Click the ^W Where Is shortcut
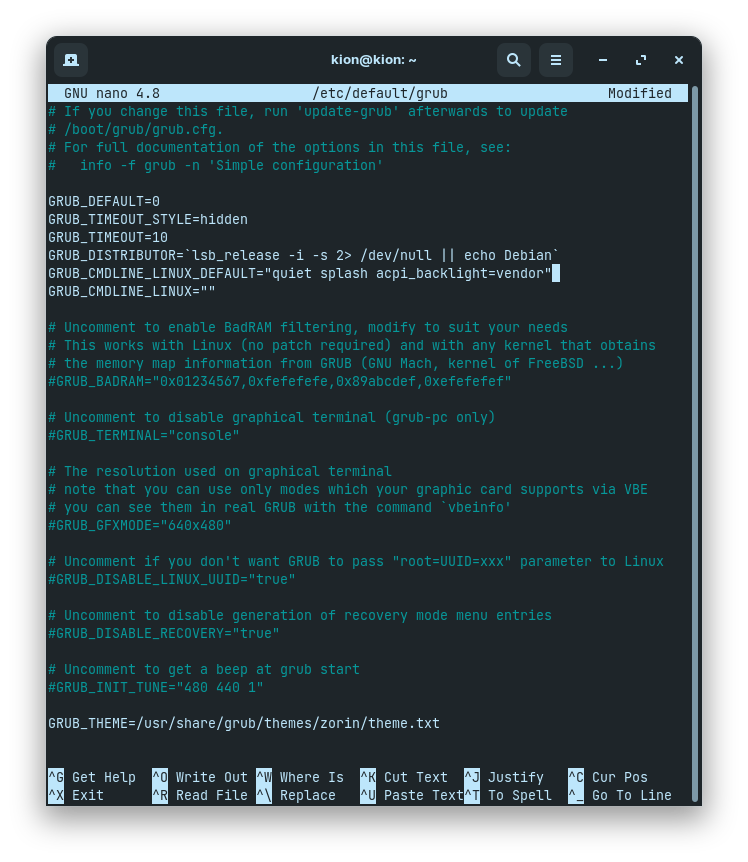The width and height of the screenshot is (748, 862). pyautogui.click(x=300, y=777)
